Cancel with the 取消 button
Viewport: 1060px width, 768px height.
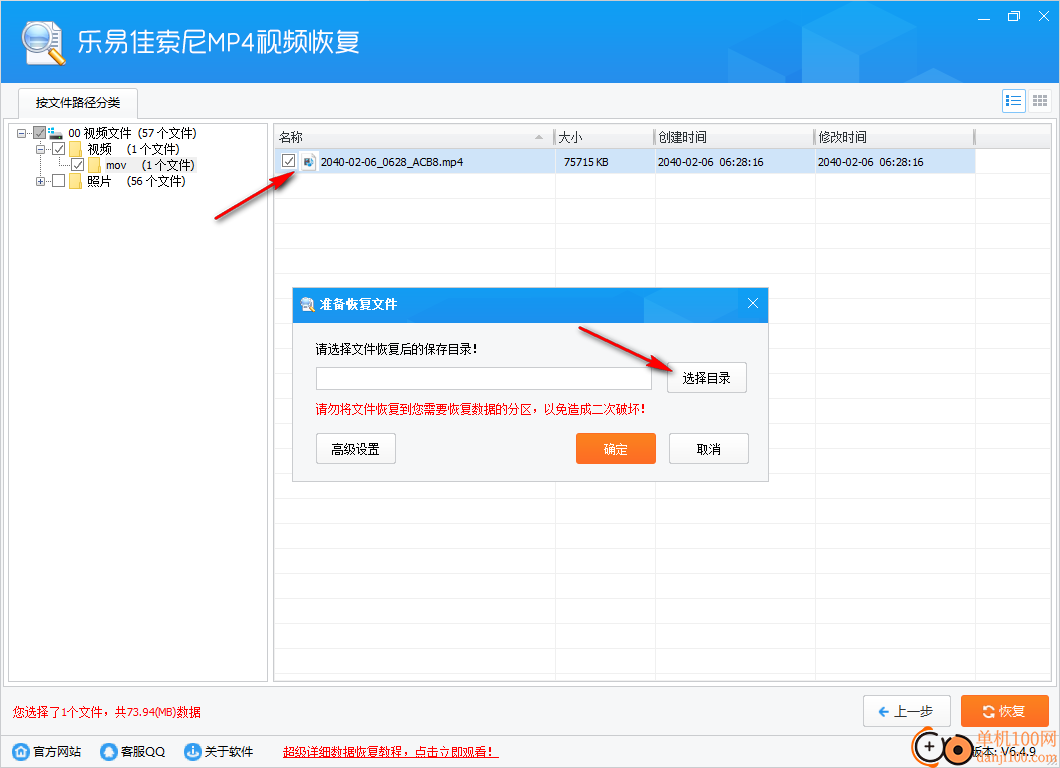coord(708,449)
